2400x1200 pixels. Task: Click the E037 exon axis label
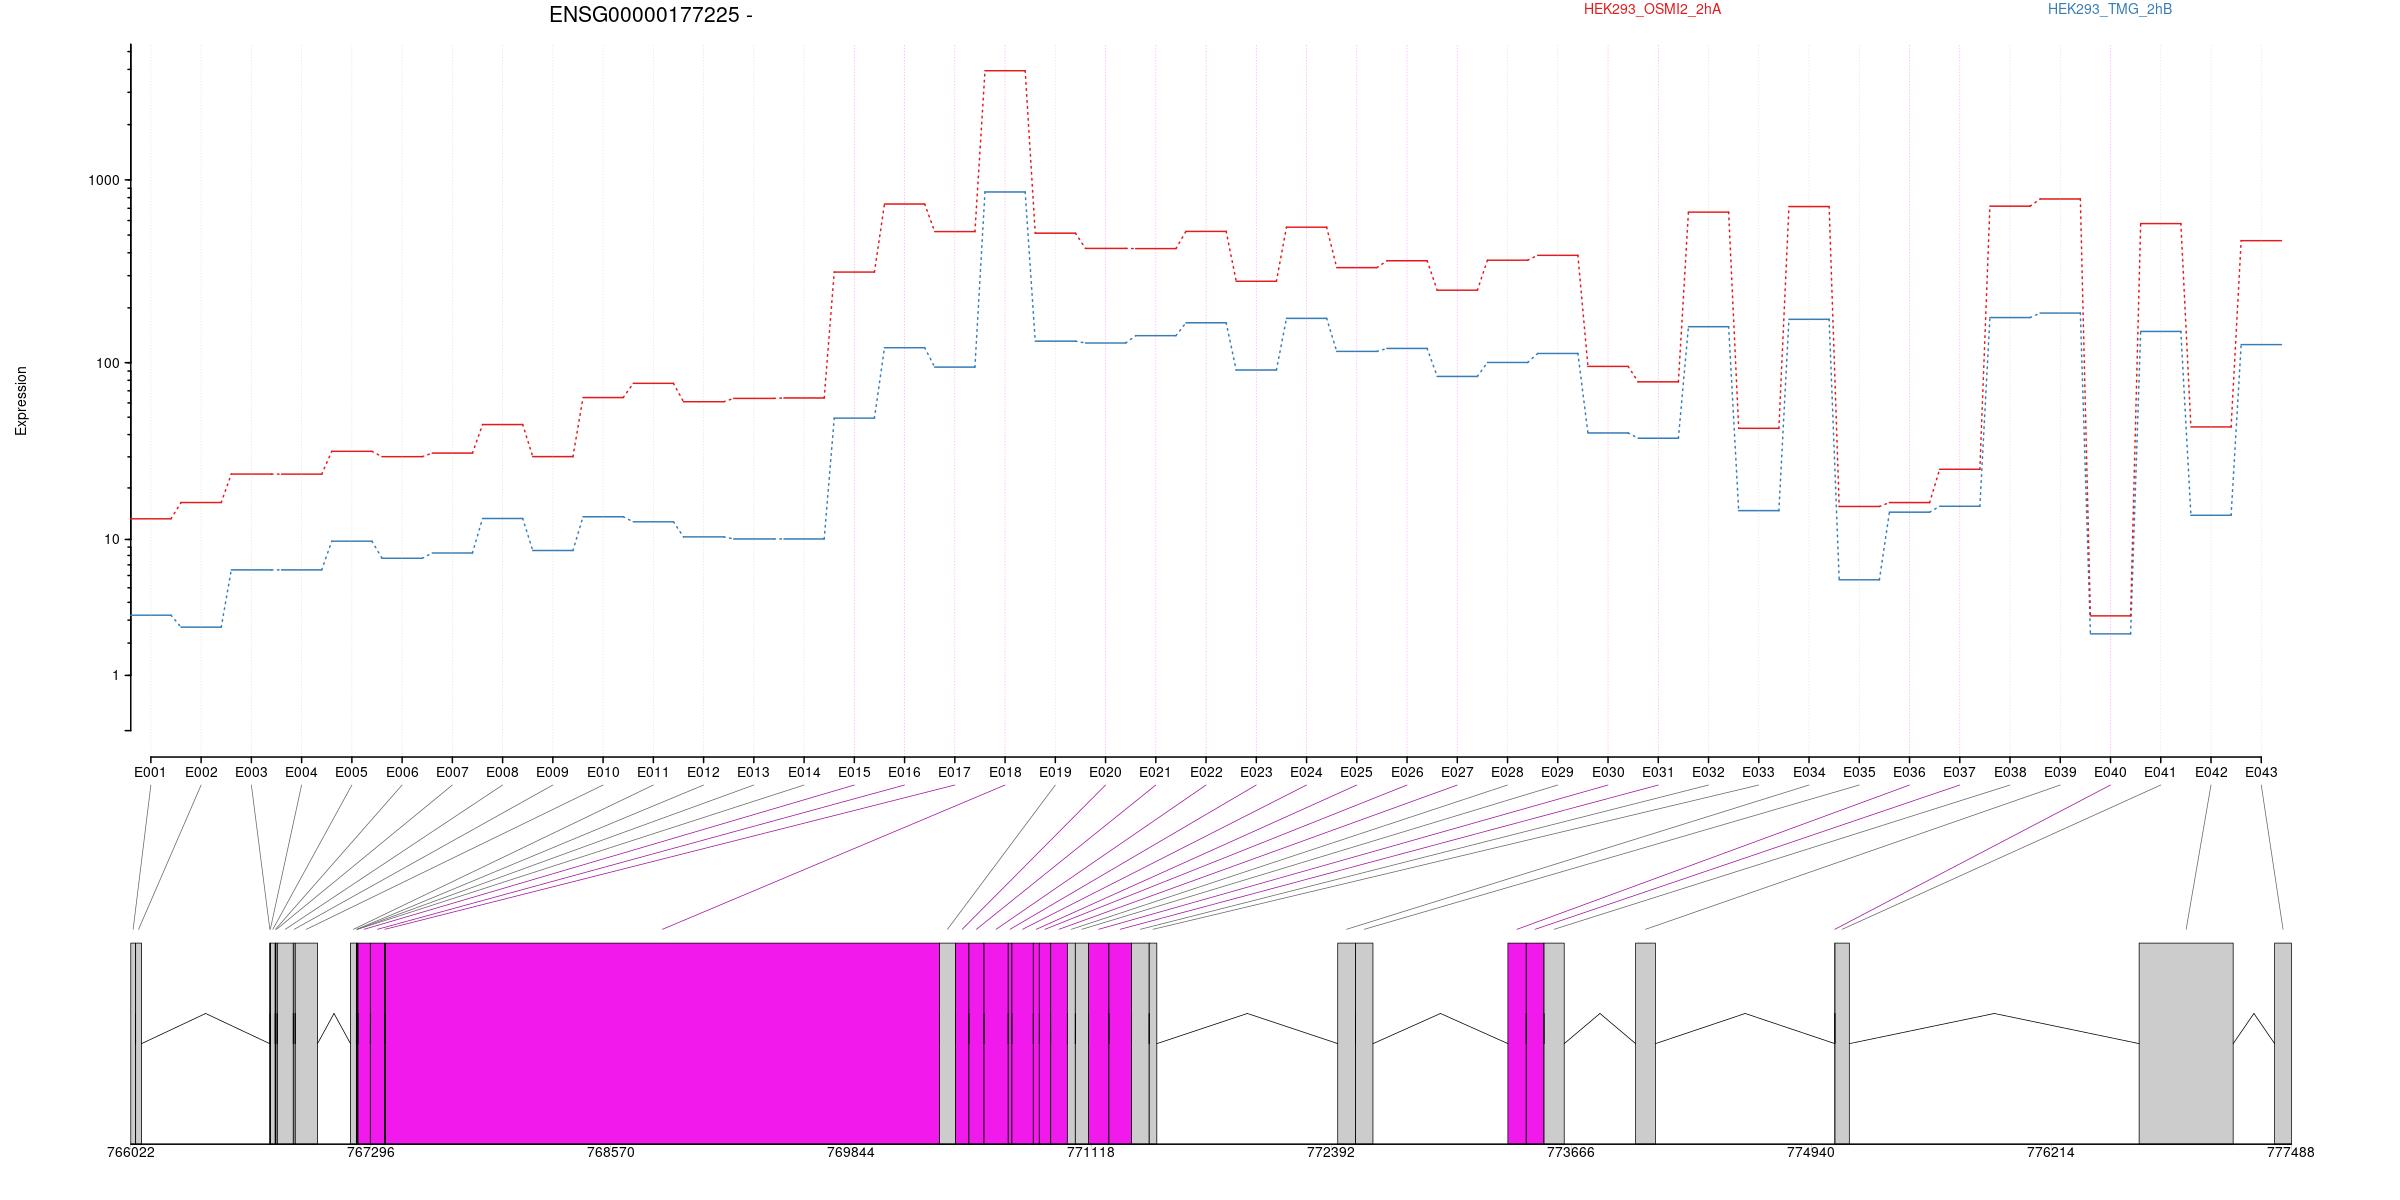(1959, 772)
